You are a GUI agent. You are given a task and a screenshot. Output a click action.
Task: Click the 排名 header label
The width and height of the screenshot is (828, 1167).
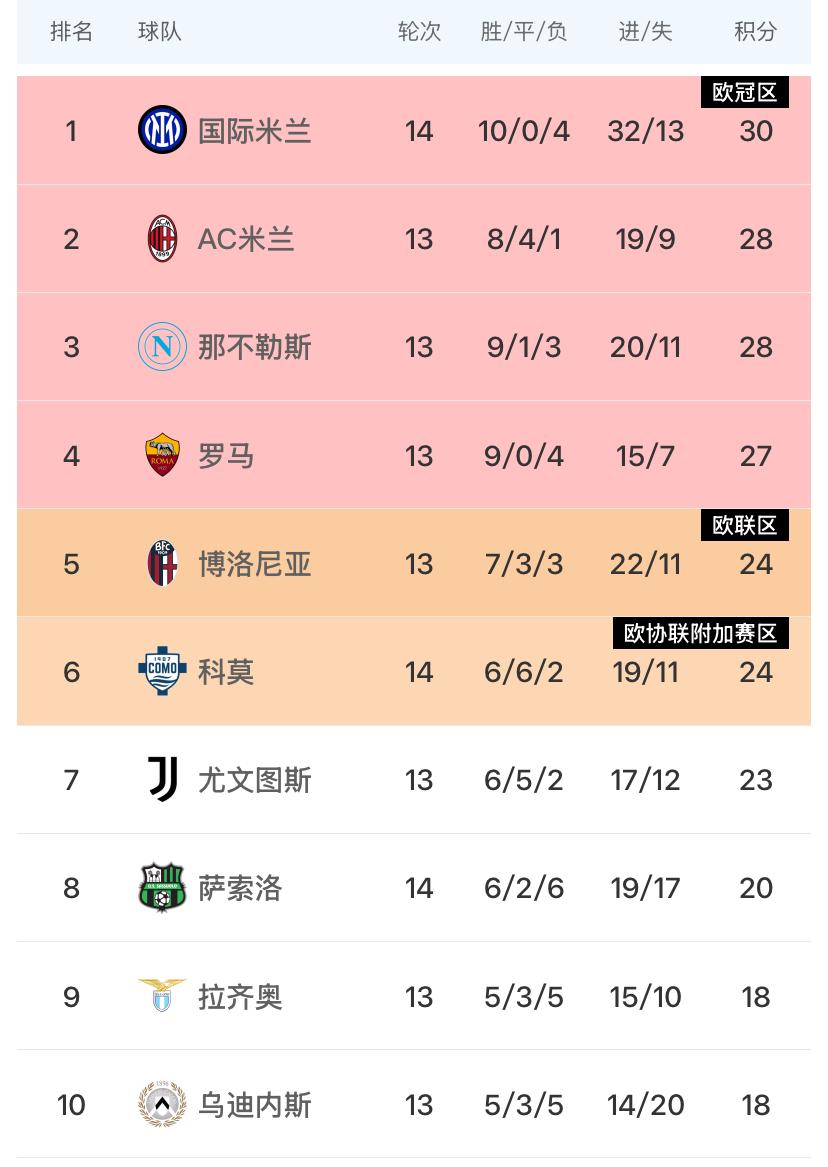(x=71, y=31)
